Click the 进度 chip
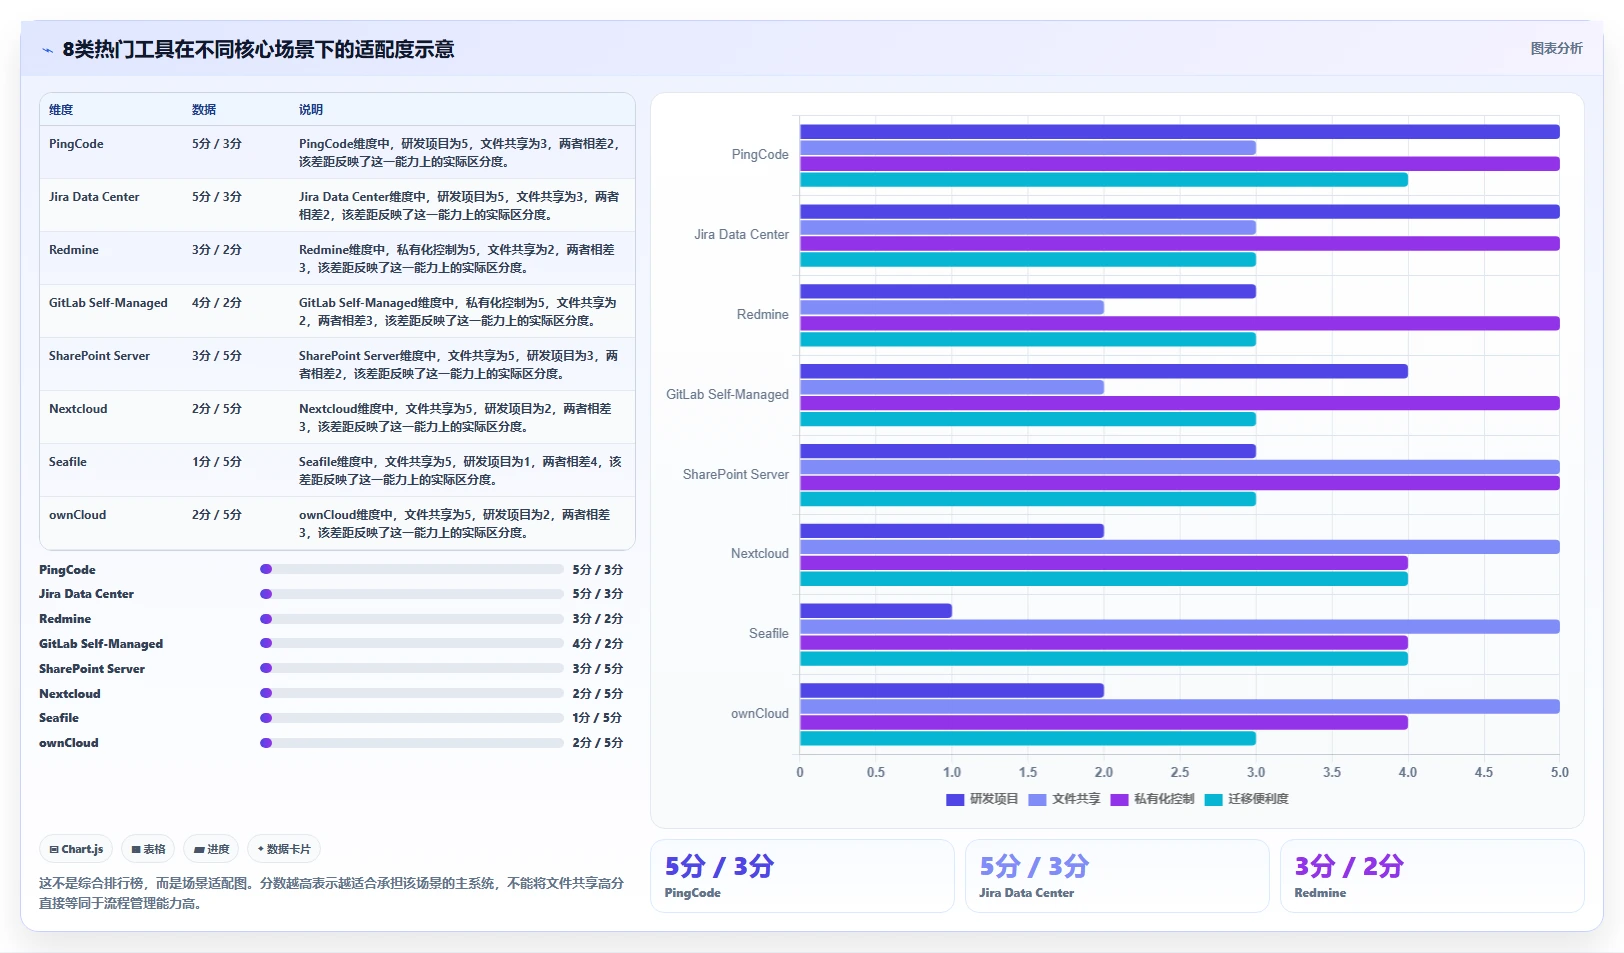This screenshot has width=1624, height=953. pos(211,849)
